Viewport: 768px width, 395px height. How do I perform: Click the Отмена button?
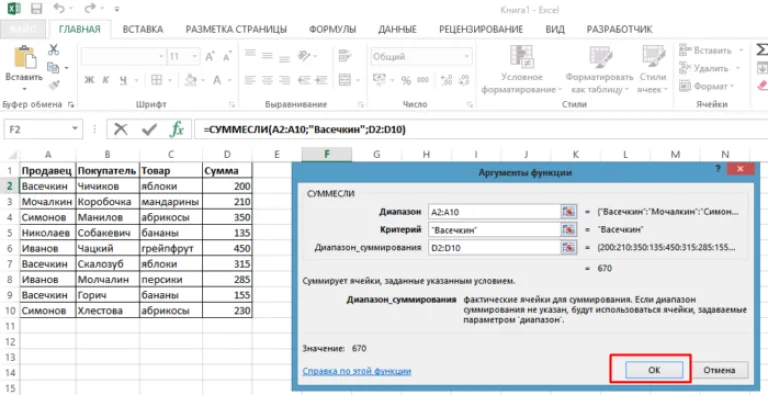(x=720, y=370)
